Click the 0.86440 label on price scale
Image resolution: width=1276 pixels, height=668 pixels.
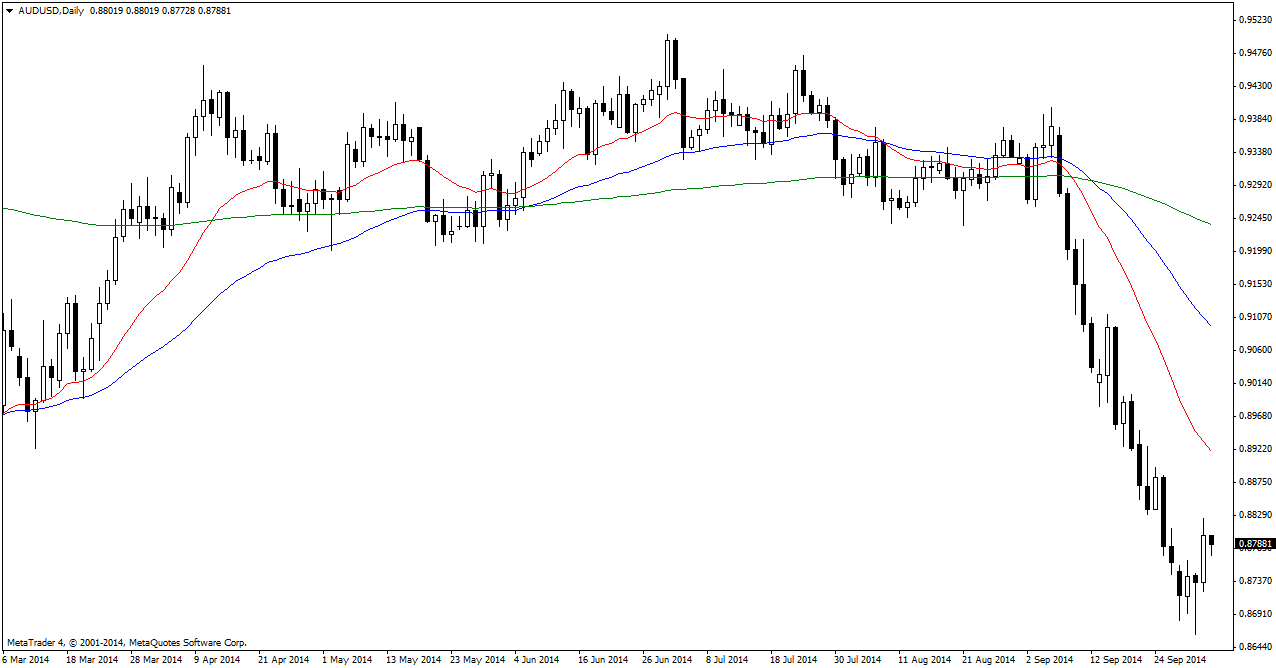[x=1255, y=646]
